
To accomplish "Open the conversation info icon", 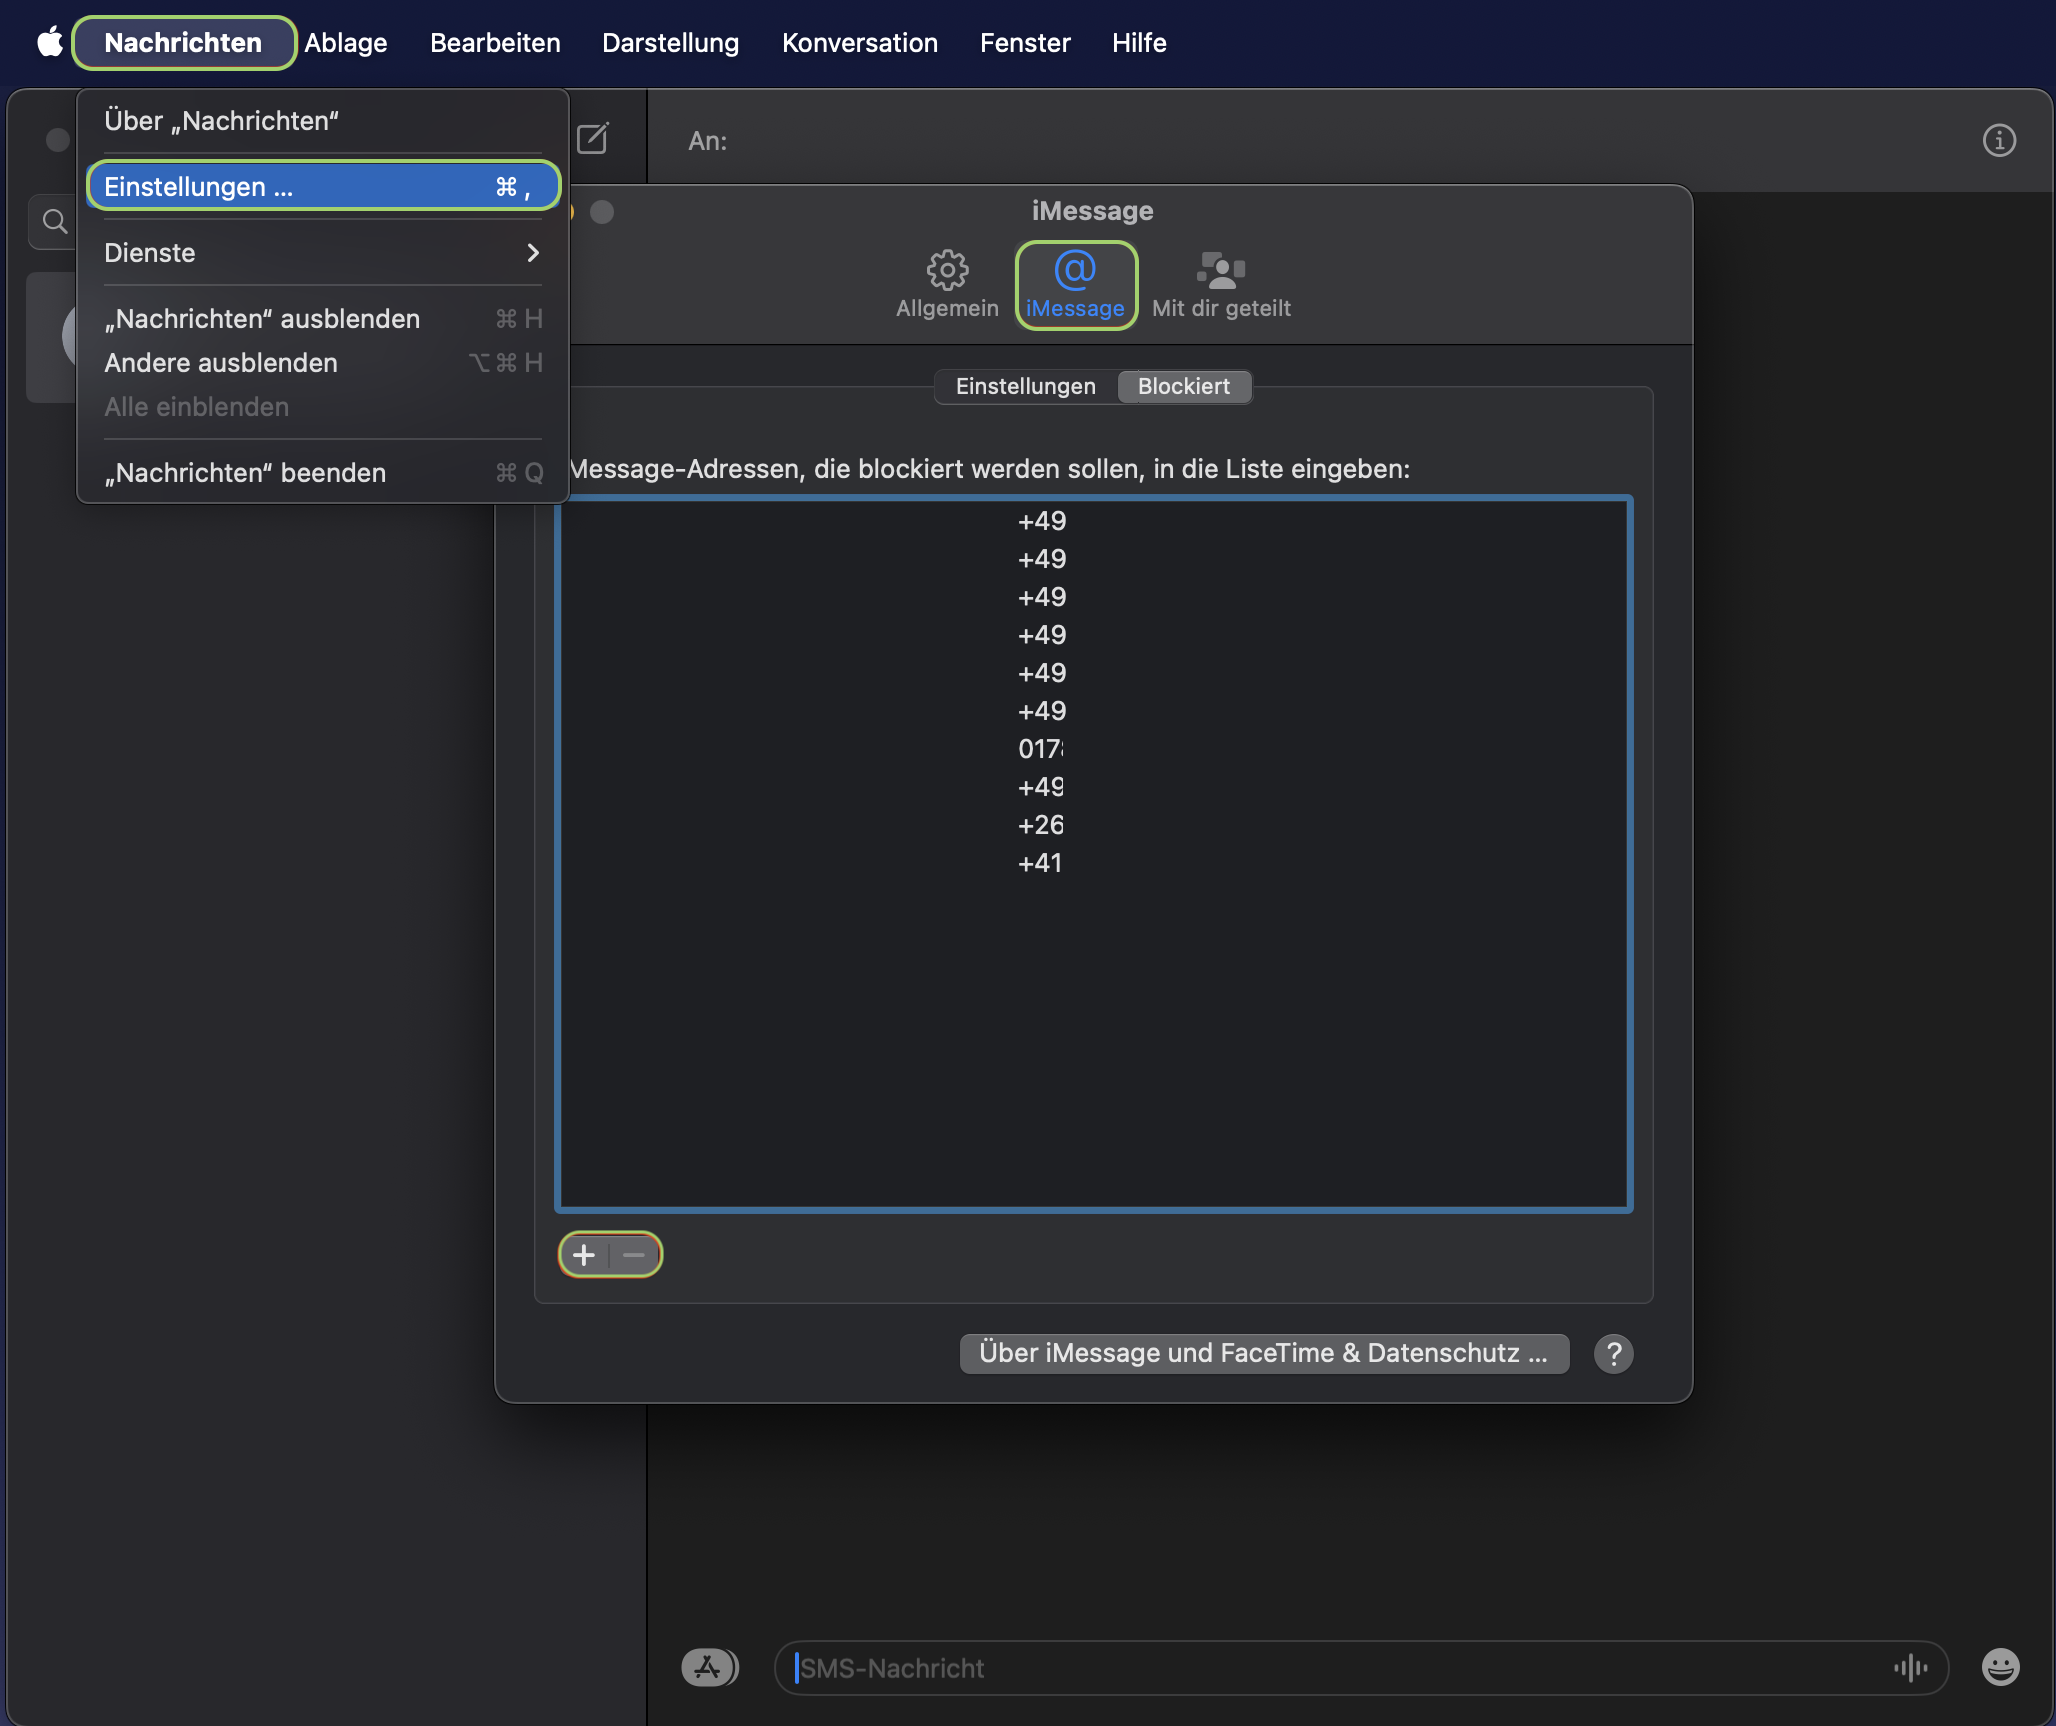I will pos(1998,140).
